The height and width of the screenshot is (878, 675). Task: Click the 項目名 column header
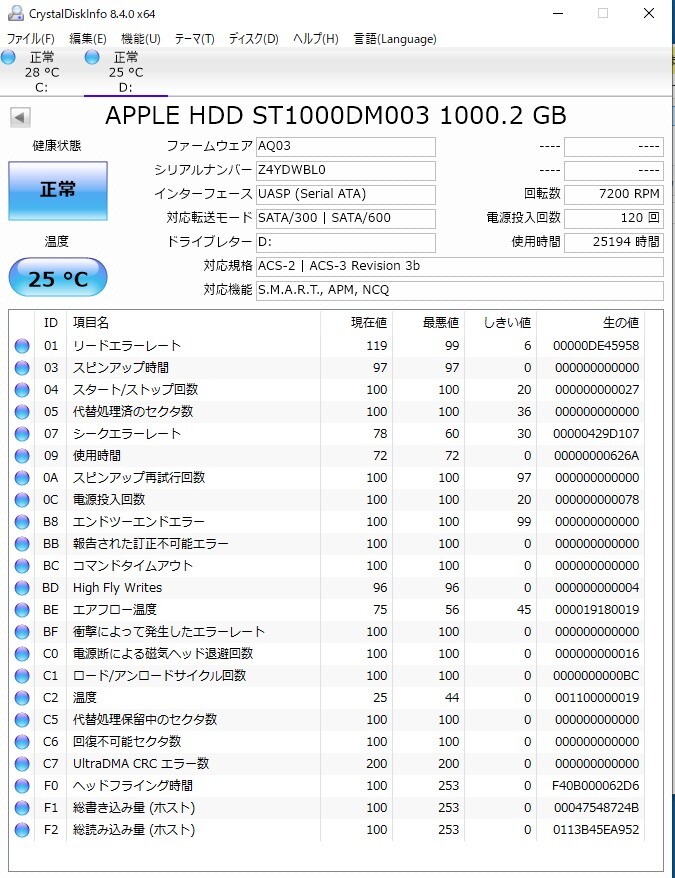coord(193,323)
